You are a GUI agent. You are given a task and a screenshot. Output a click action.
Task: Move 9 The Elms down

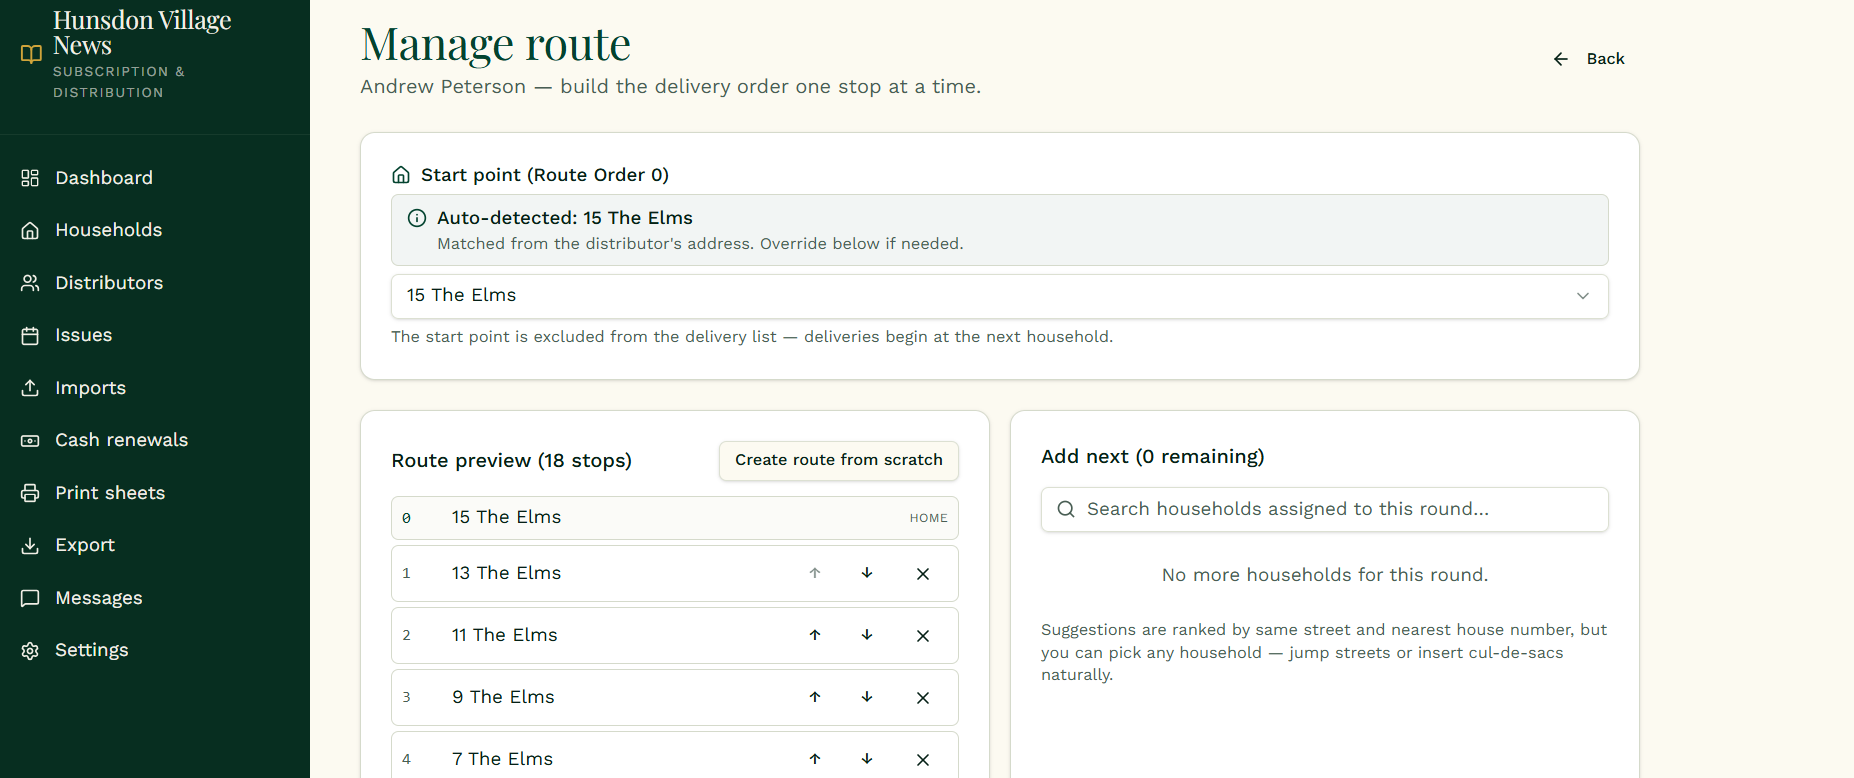tap(867, 697)
